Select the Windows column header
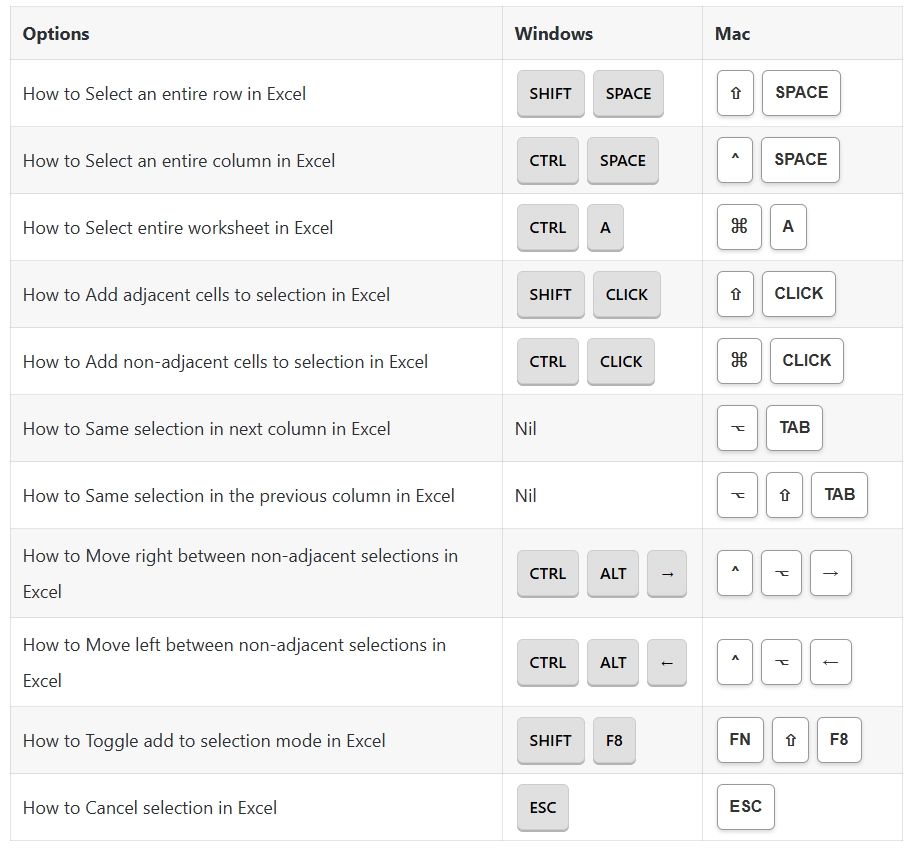 pos(553,34)
